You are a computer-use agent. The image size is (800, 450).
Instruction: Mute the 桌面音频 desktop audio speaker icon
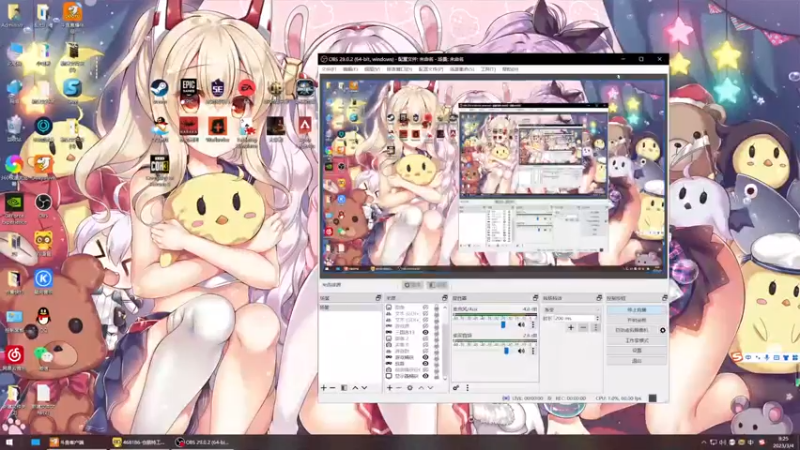point(521,351)
